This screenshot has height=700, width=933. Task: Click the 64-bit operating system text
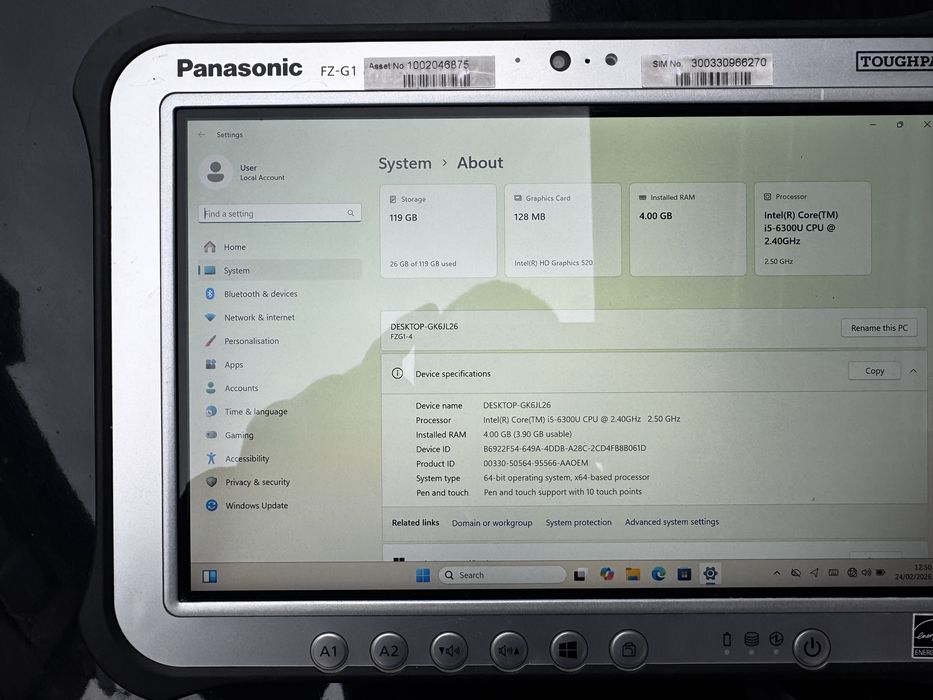pos(566,477)
